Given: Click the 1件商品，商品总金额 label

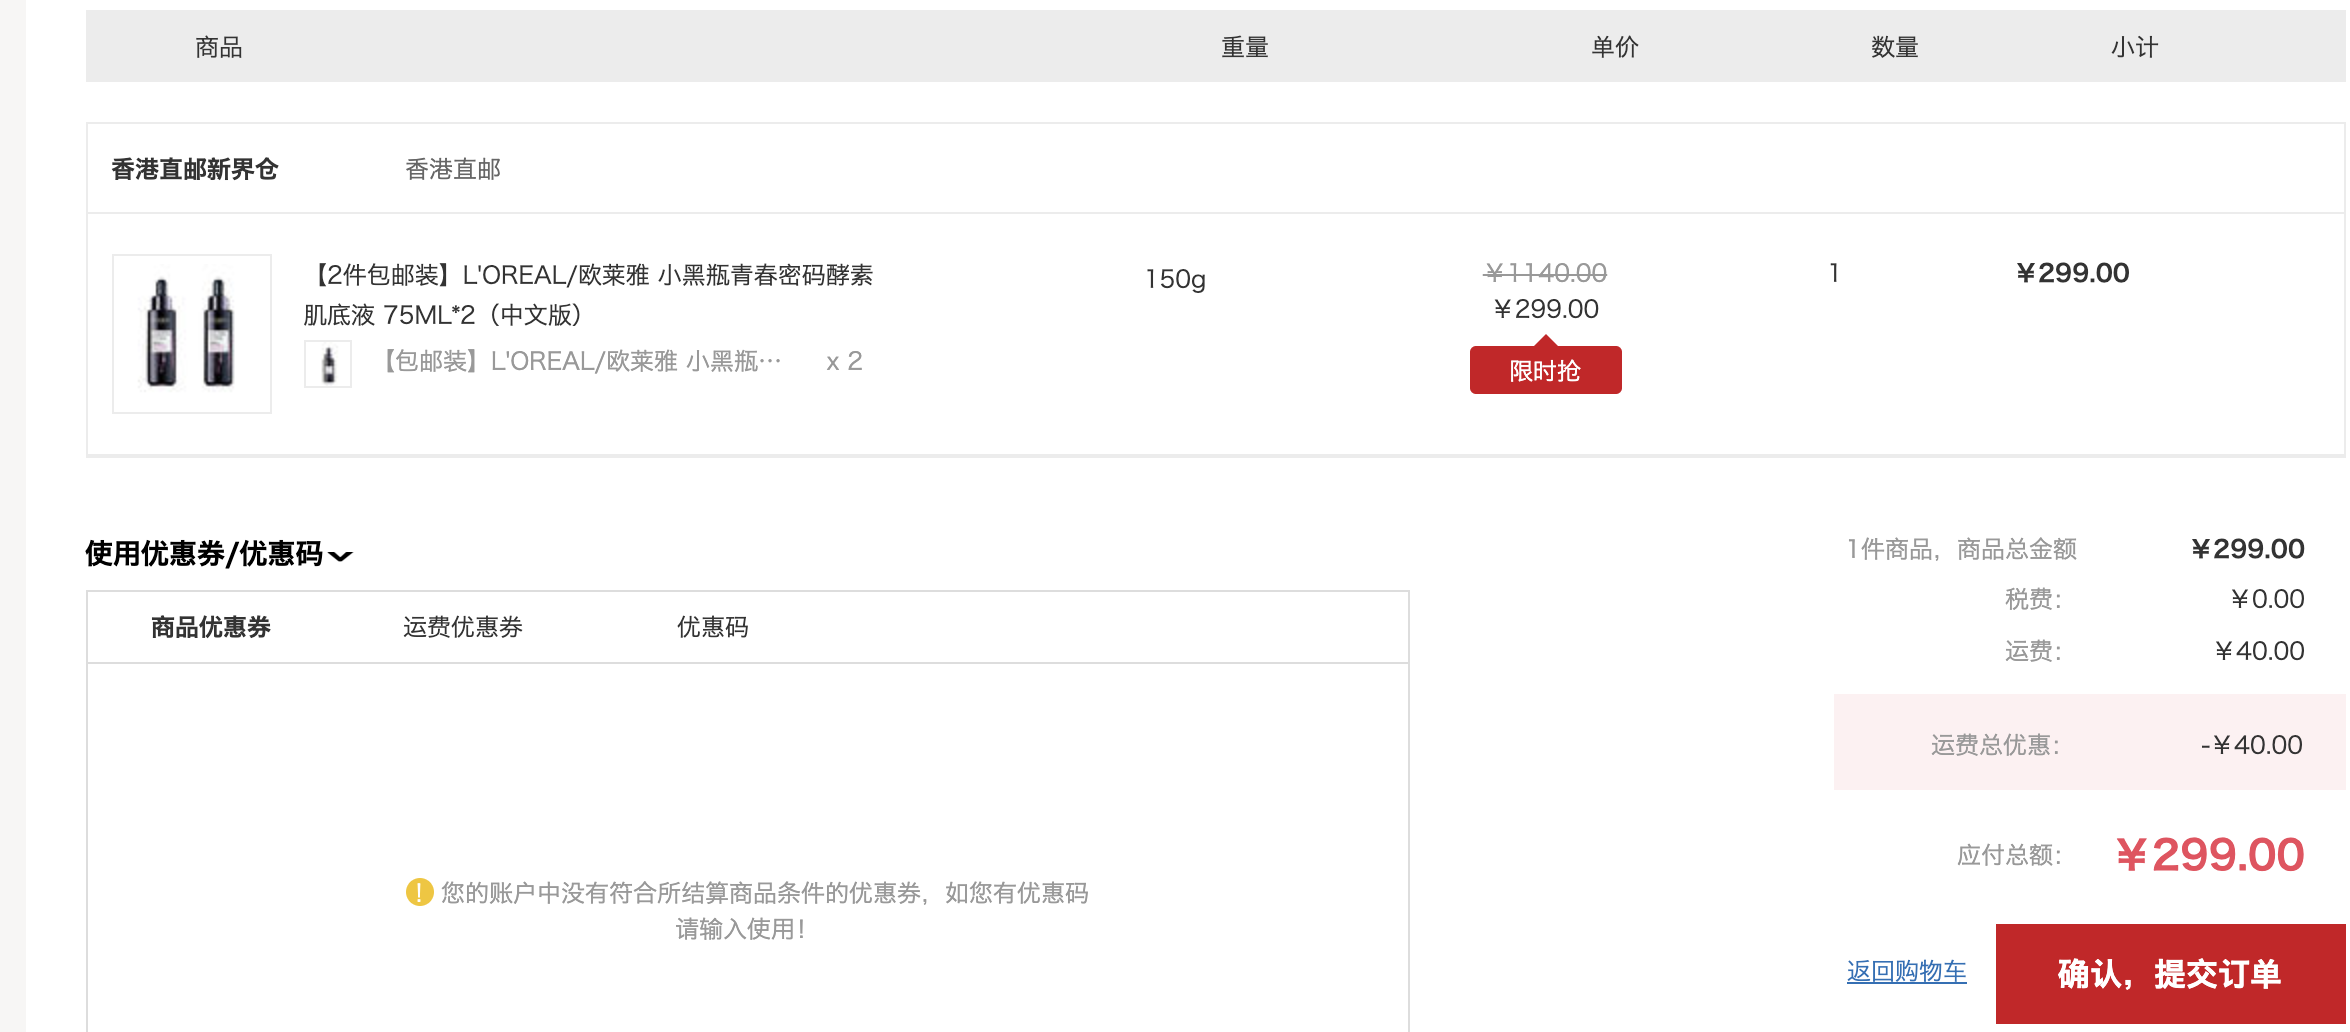Looking at the screenshot, I should [x=1962, y=549].
